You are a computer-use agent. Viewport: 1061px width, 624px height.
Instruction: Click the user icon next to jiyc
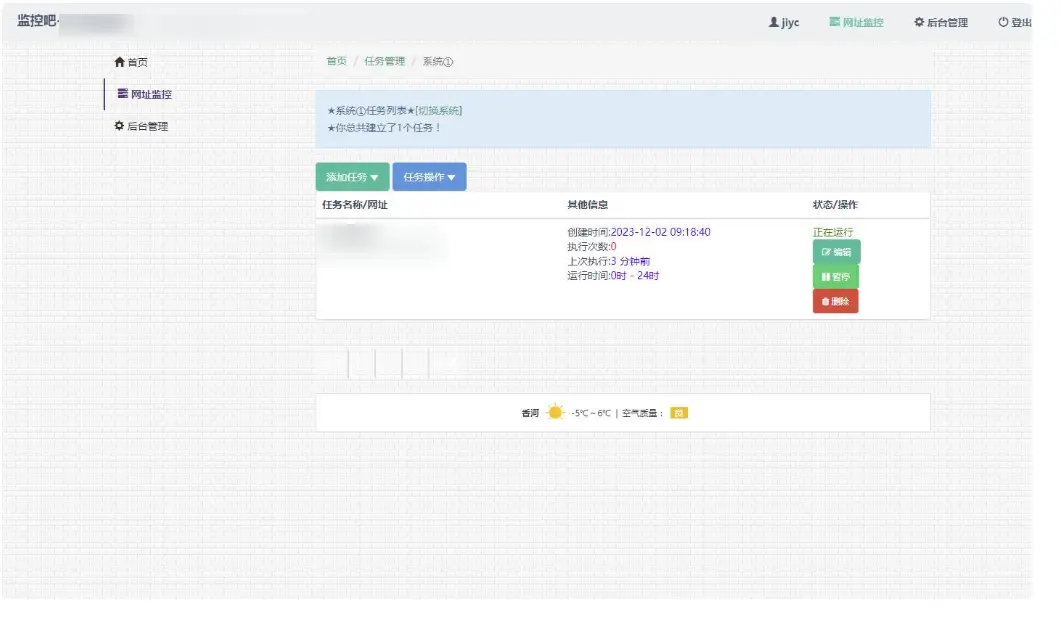(x=773, y=22)
